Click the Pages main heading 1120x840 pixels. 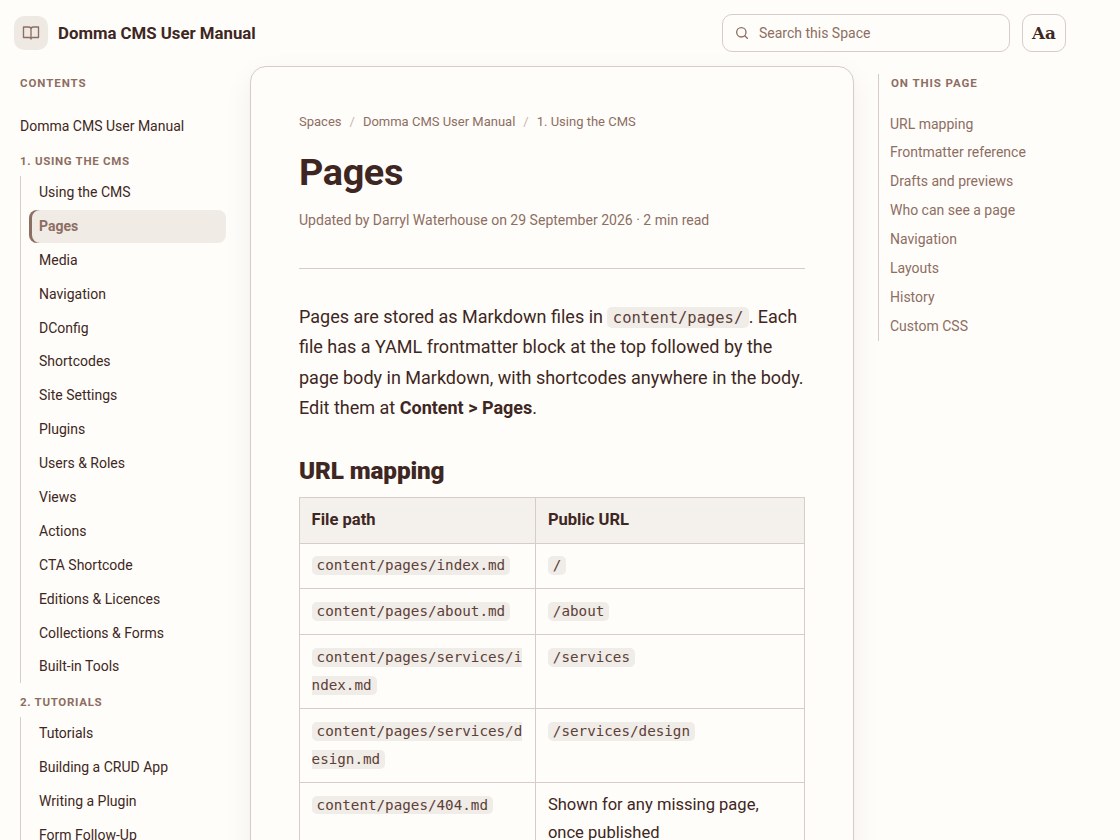351,173
